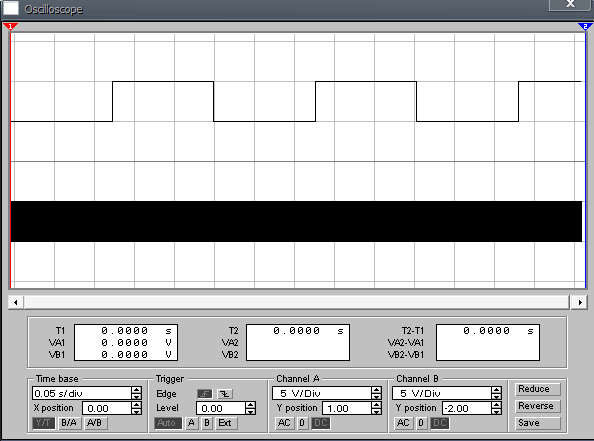
Task: Click Channel B 5 V/Div field
Action: pyautogui.click(x=442, y=393)
